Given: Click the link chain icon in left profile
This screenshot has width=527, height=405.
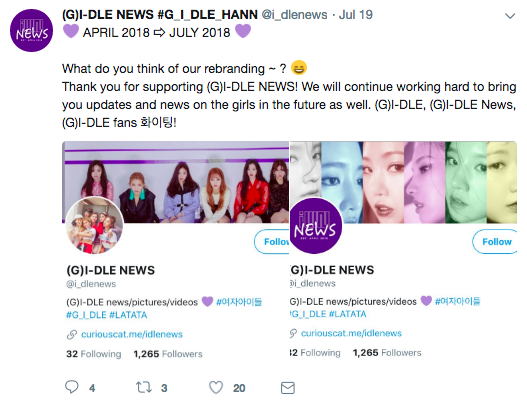Looking at the screenshot, I should pos(72,335).
